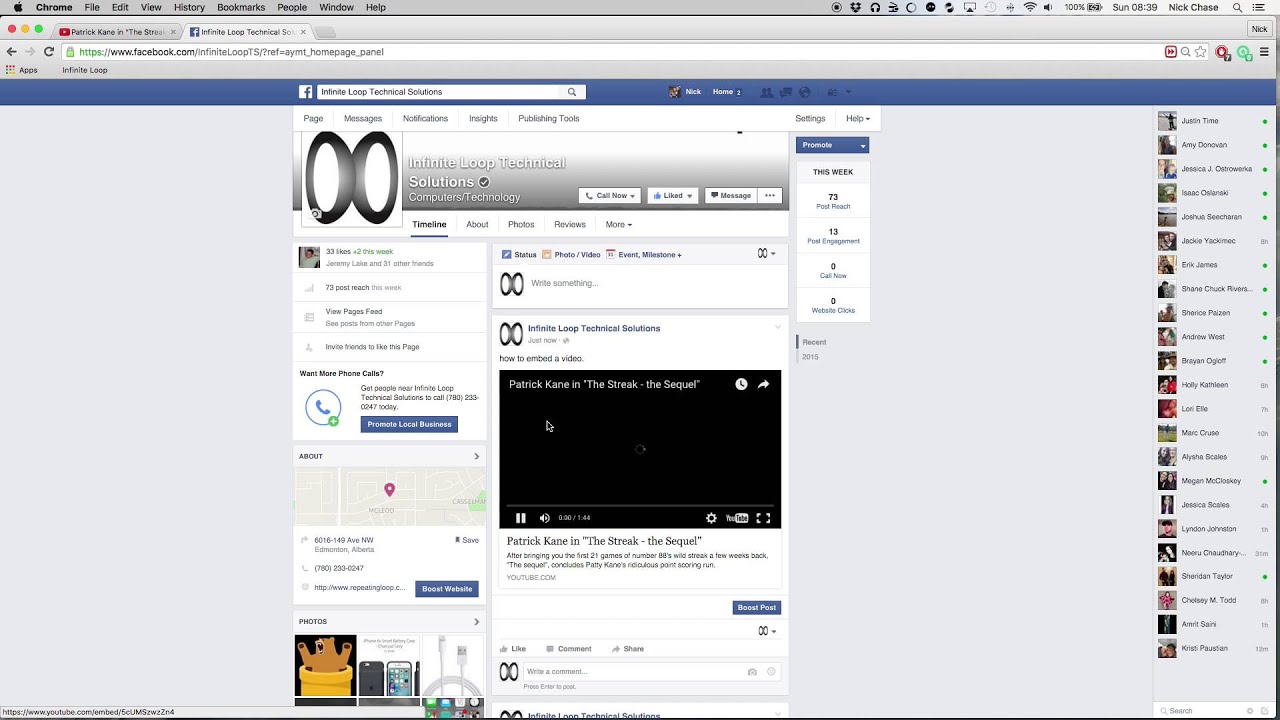Click the video progress bar
Image resolution: width=1280 pixels, height=720 pixels.
pyautogui.click(x=640, y=505)
